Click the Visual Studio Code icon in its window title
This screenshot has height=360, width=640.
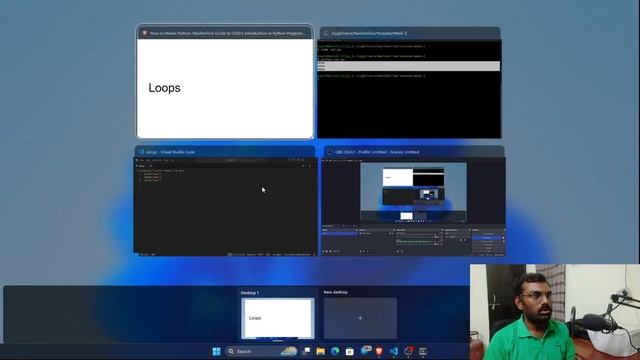141,152
